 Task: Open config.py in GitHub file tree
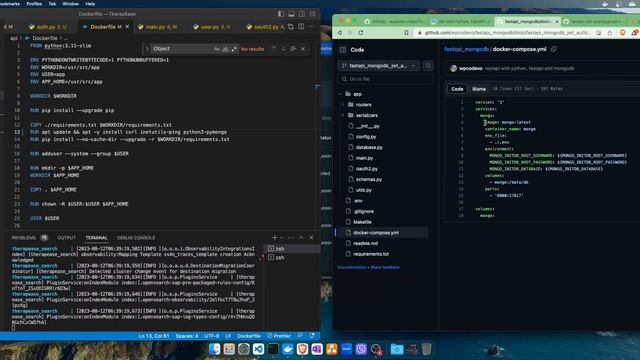coord(366,137)
